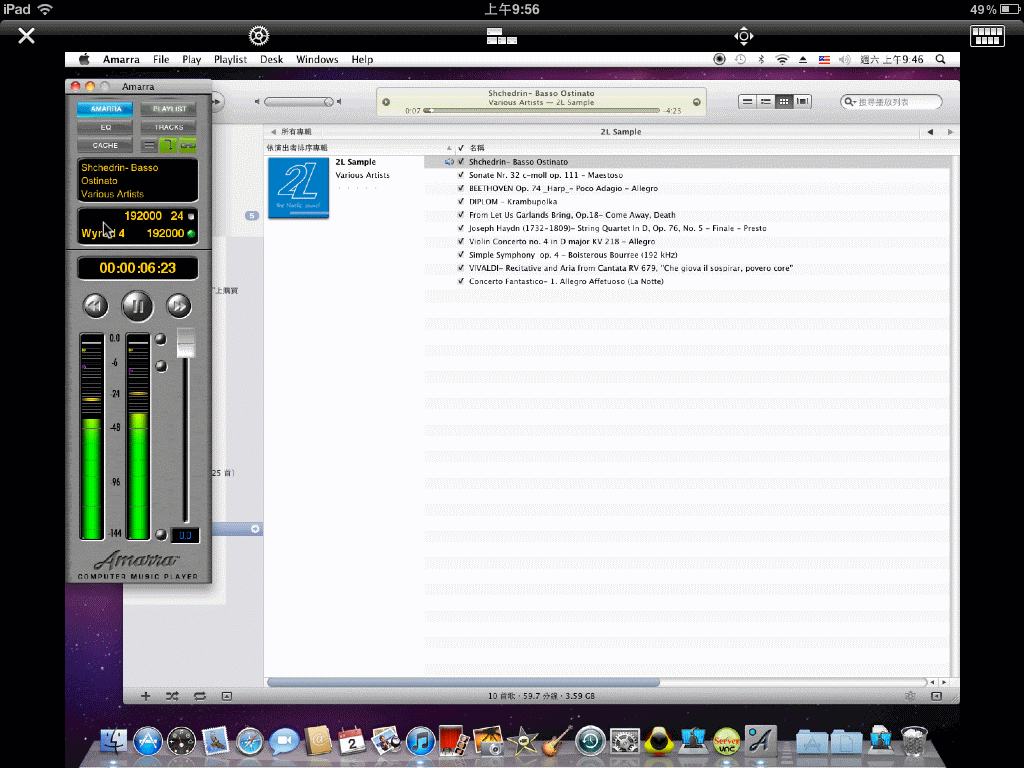The width and height of the screenshot is (1024, 768).
Task: Click the Amarra volume fader handle
Action: coord(186,342)
